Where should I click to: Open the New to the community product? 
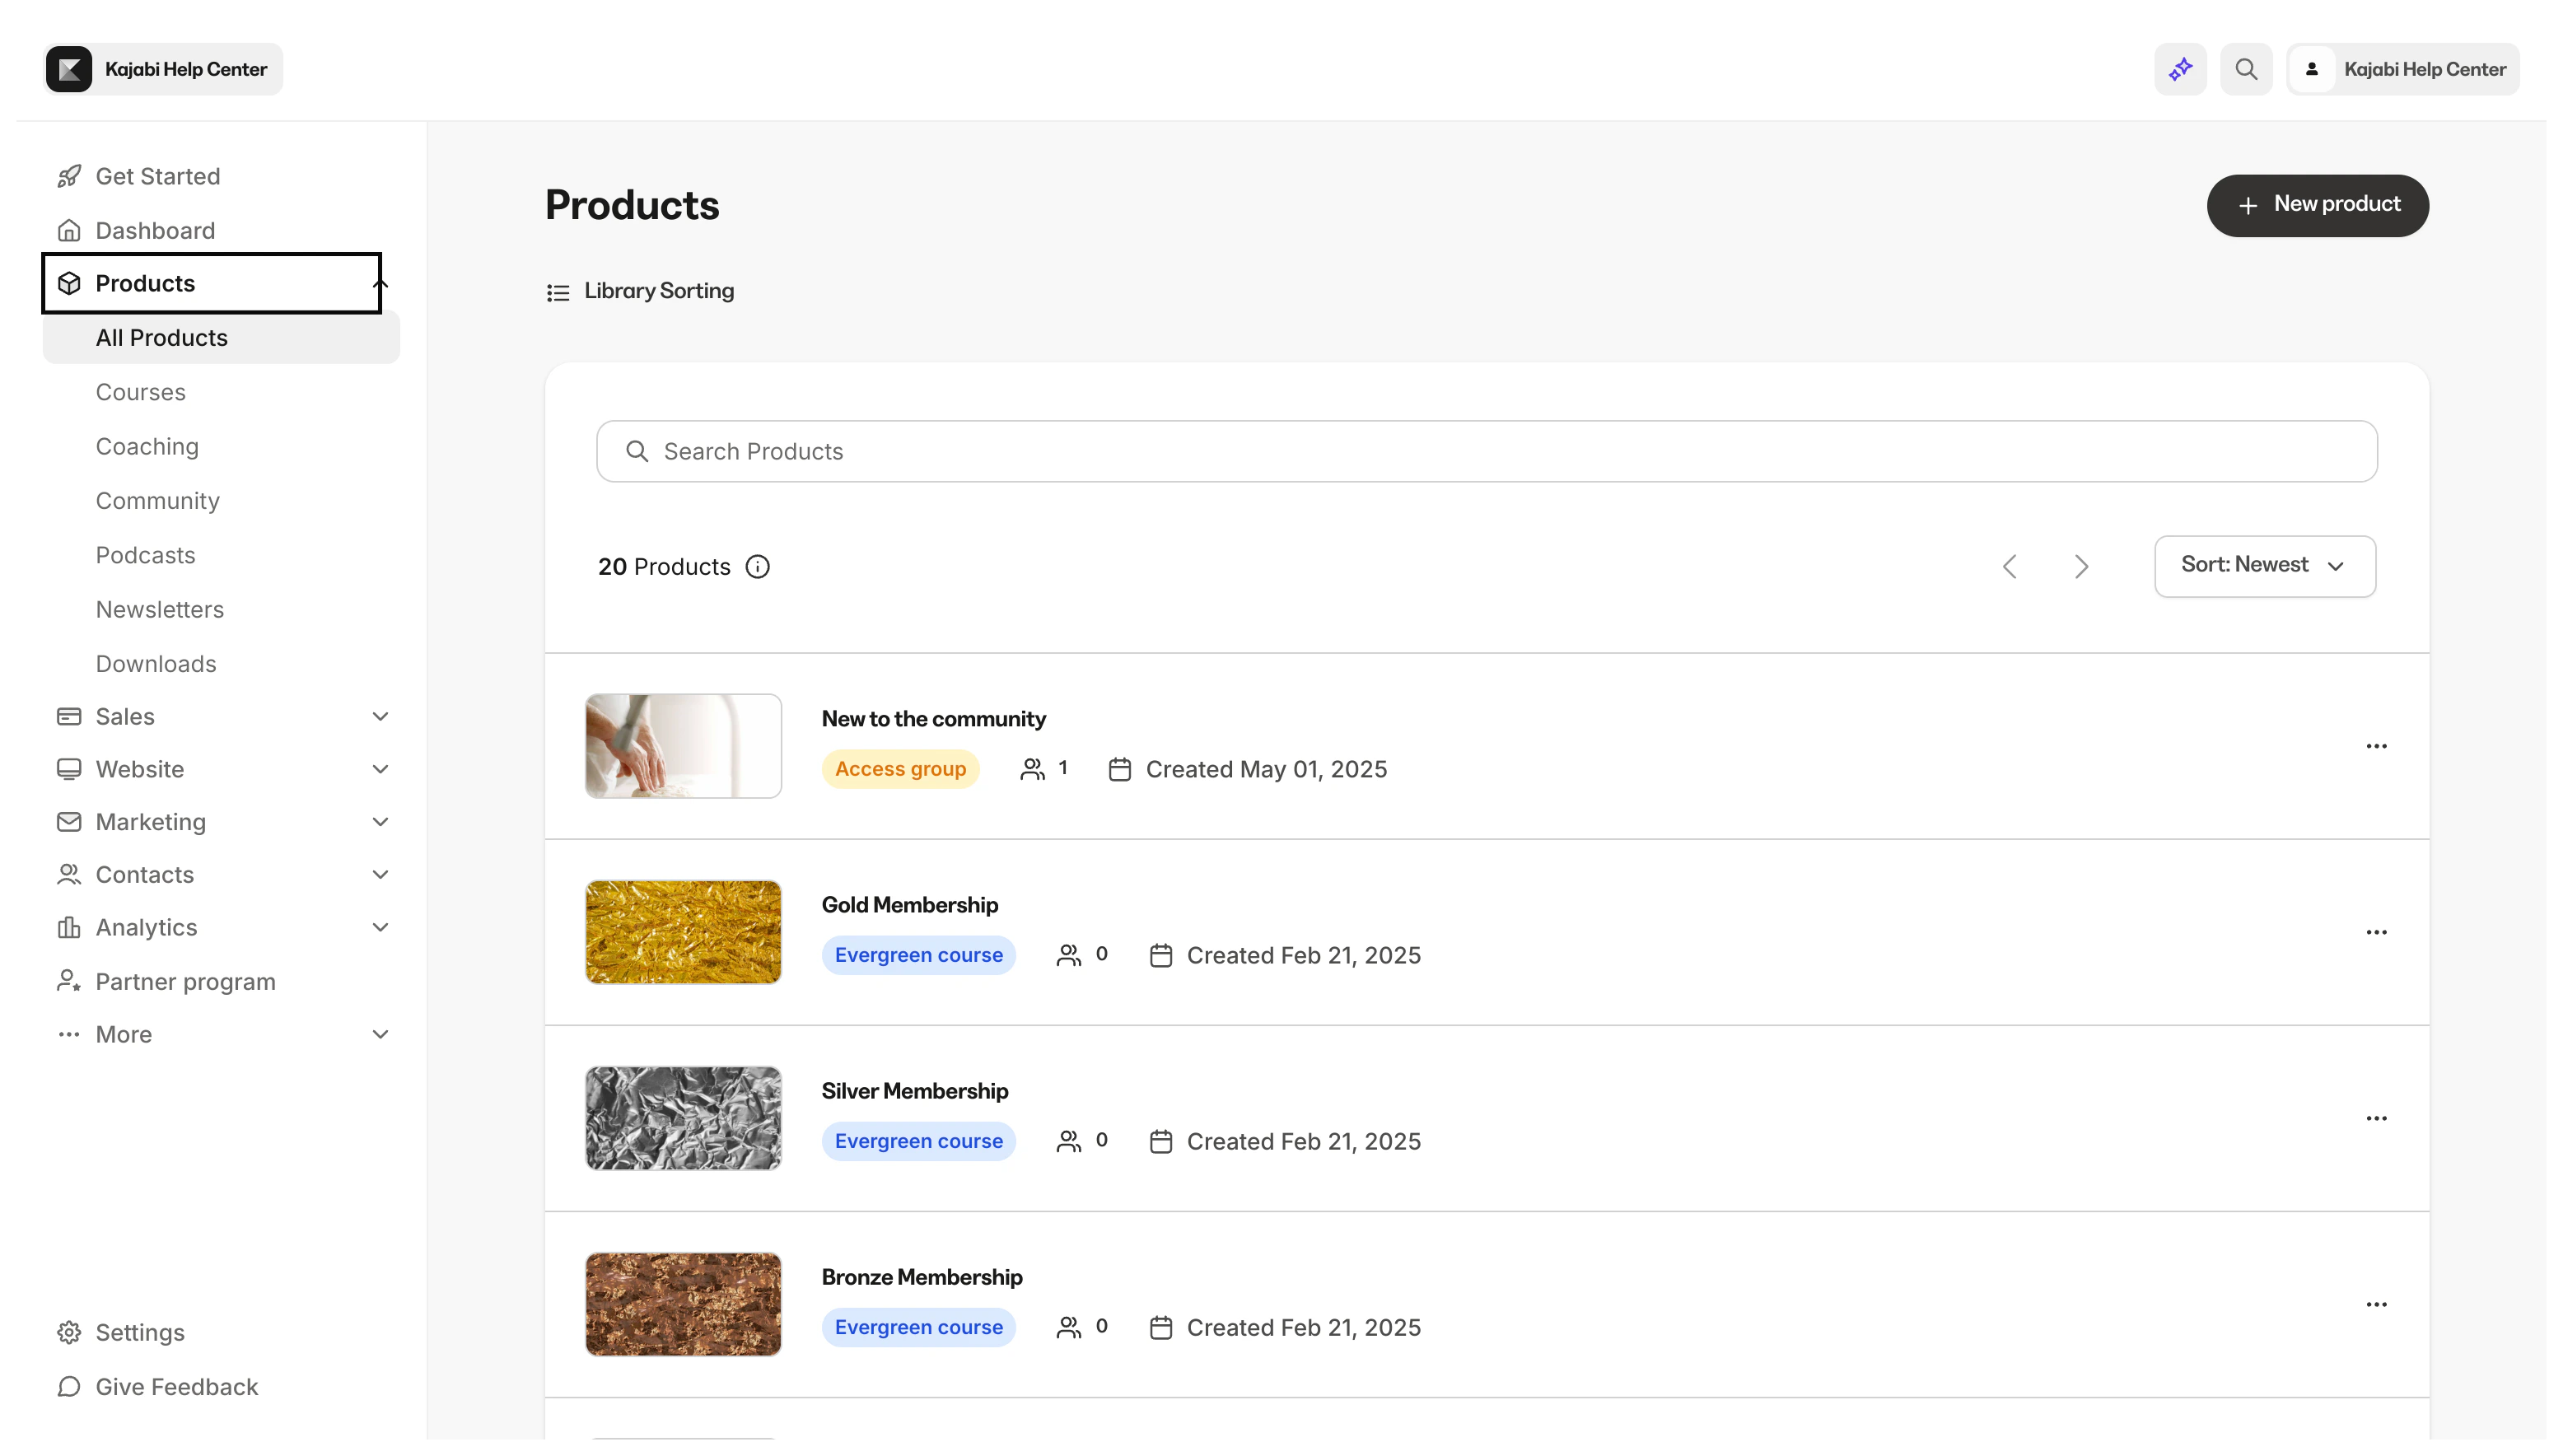pyautogui.click(x=933, y=719)
